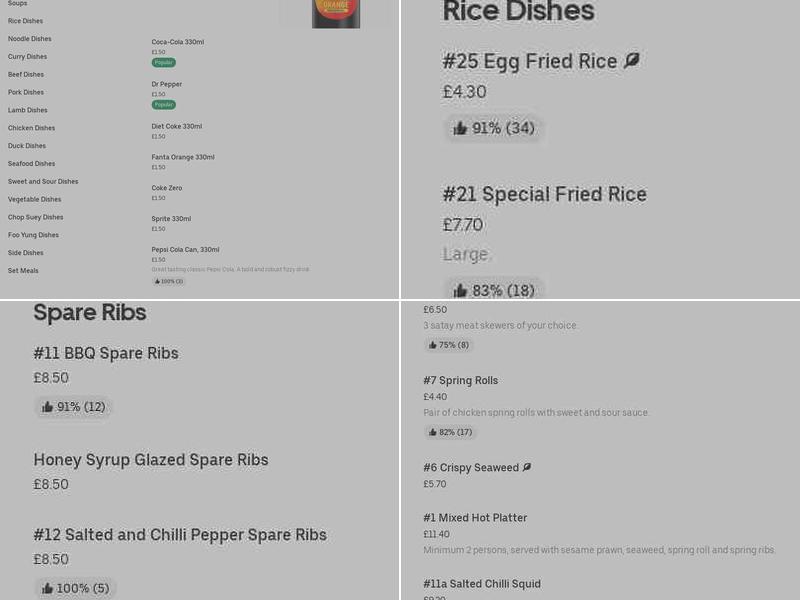Click the orange drink bottle thumbnail
Screen dimensions: 800x600
pyautogui.click(x=336, y=14)
